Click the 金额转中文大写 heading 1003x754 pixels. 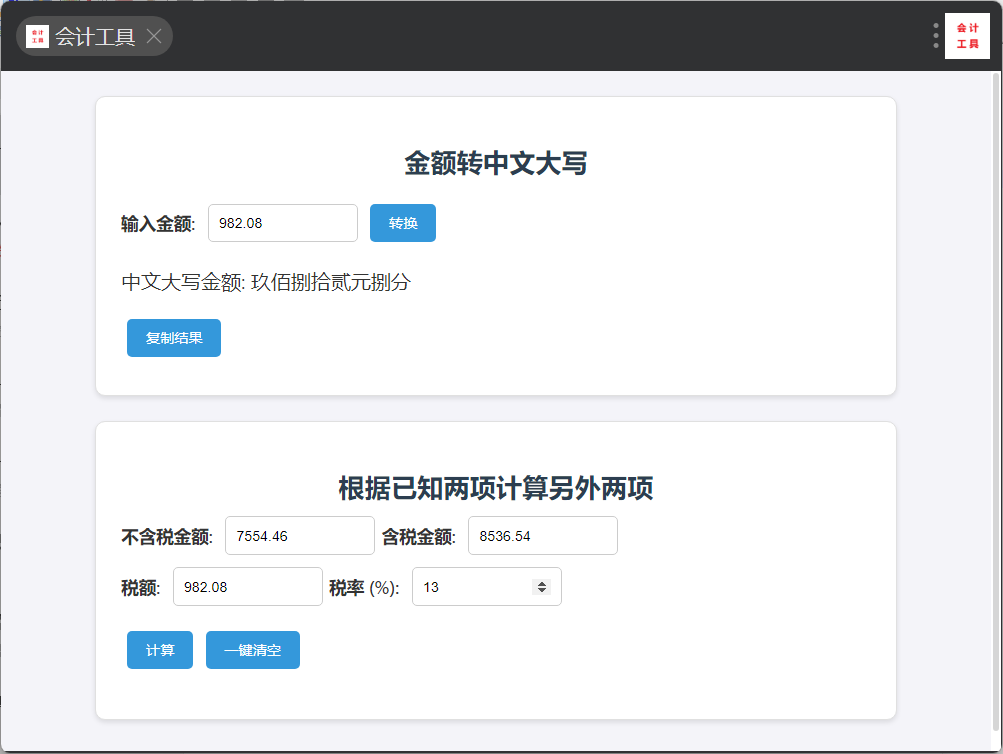point(496,163)
